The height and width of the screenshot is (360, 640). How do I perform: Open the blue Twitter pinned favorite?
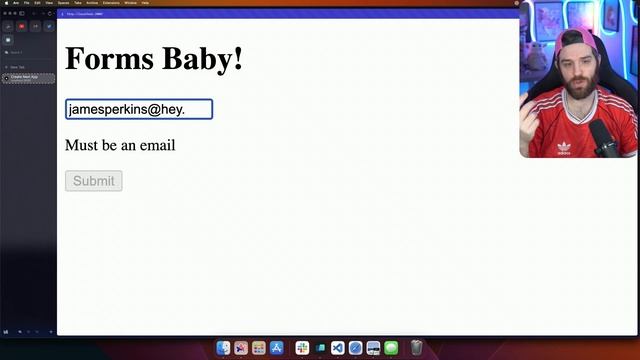pos(49,27)
